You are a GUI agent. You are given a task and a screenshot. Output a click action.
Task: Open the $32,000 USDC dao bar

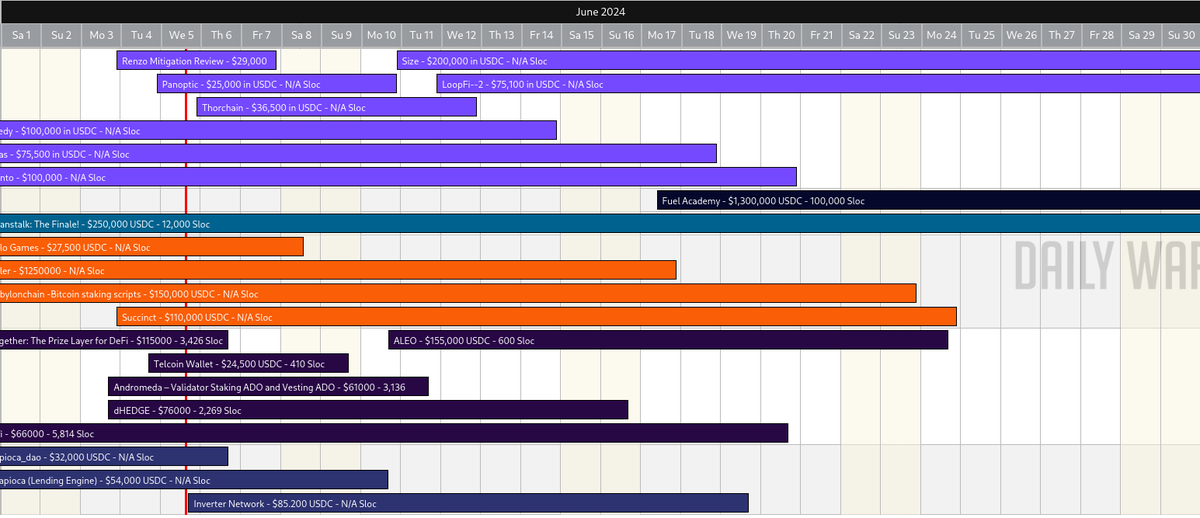(x=114, y=457)
